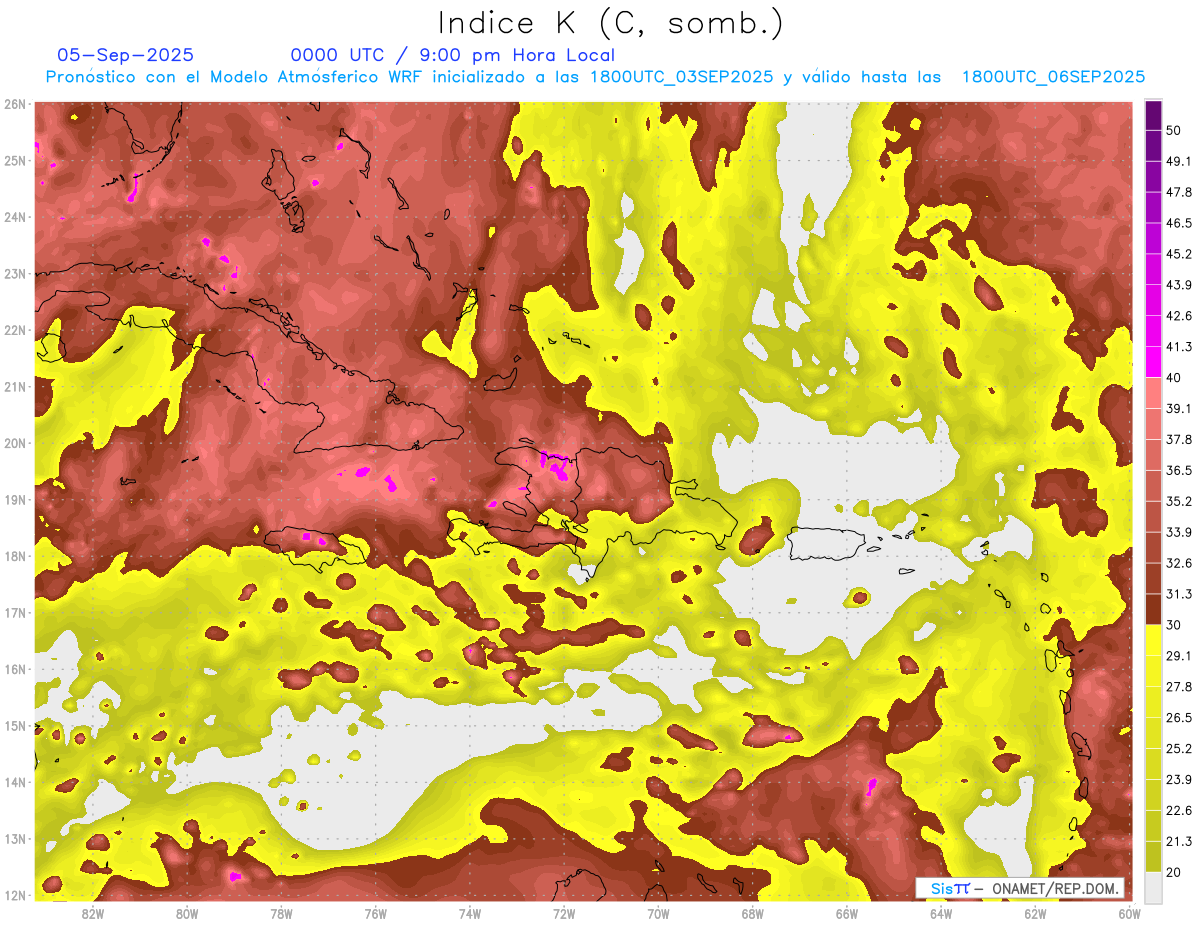Click color scale value 42.6
Screen dimensions: 1200x927
point(1178,316)
